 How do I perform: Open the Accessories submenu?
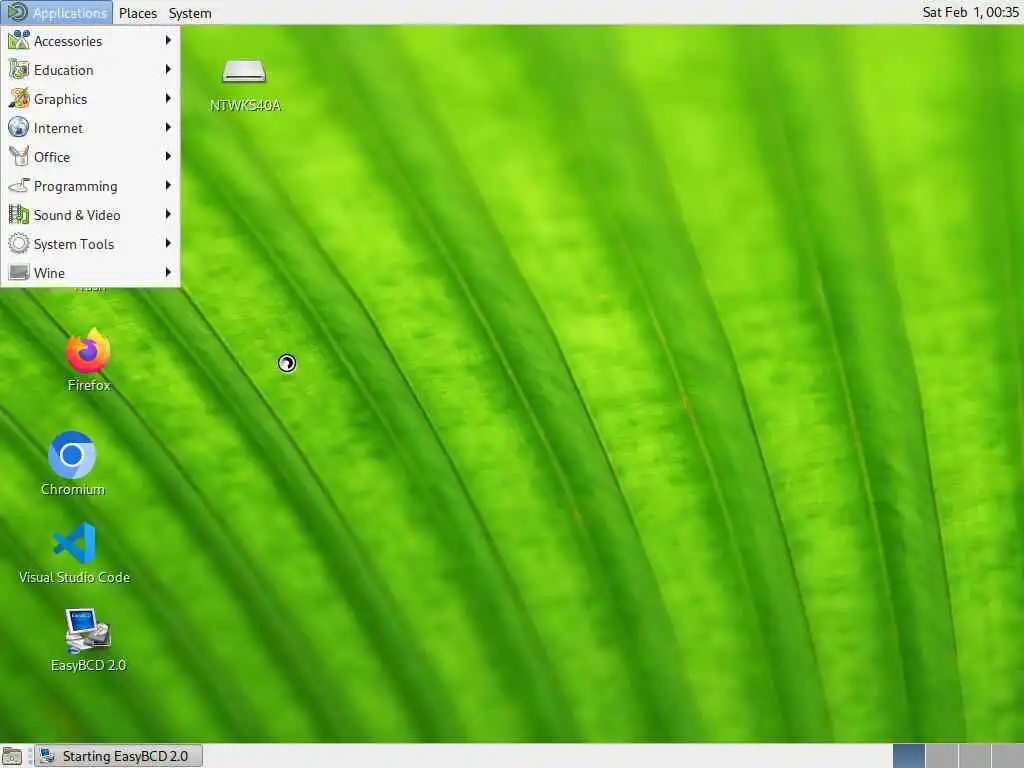click(90, 40)
